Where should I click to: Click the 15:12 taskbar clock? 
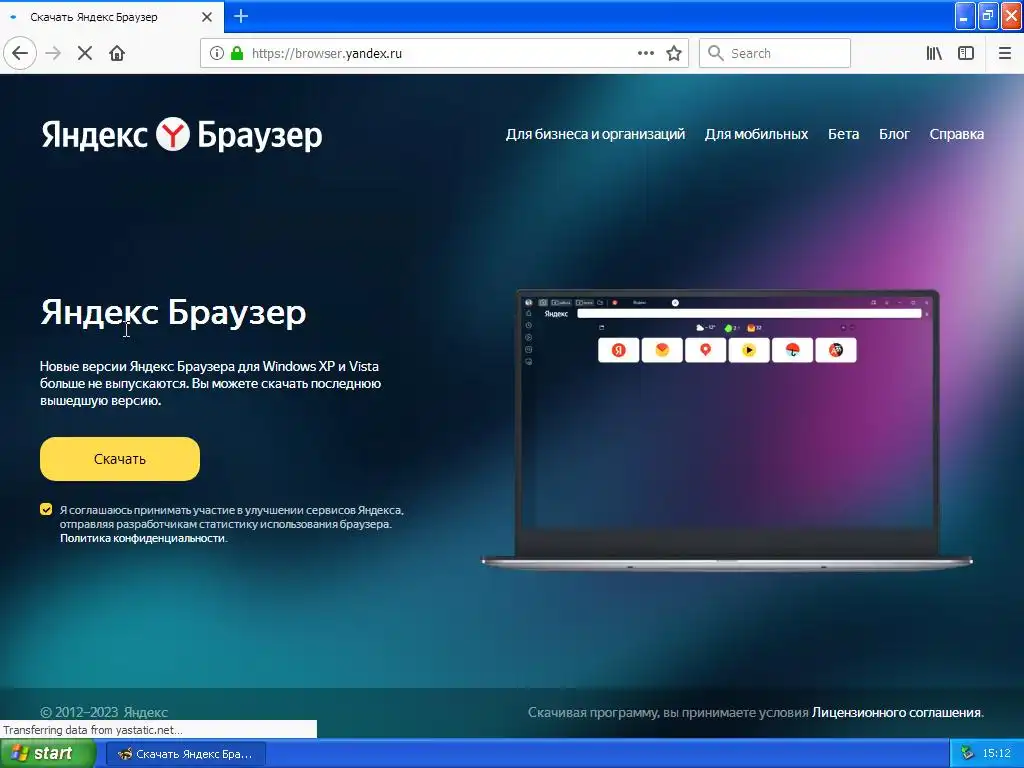coord(997,754)
